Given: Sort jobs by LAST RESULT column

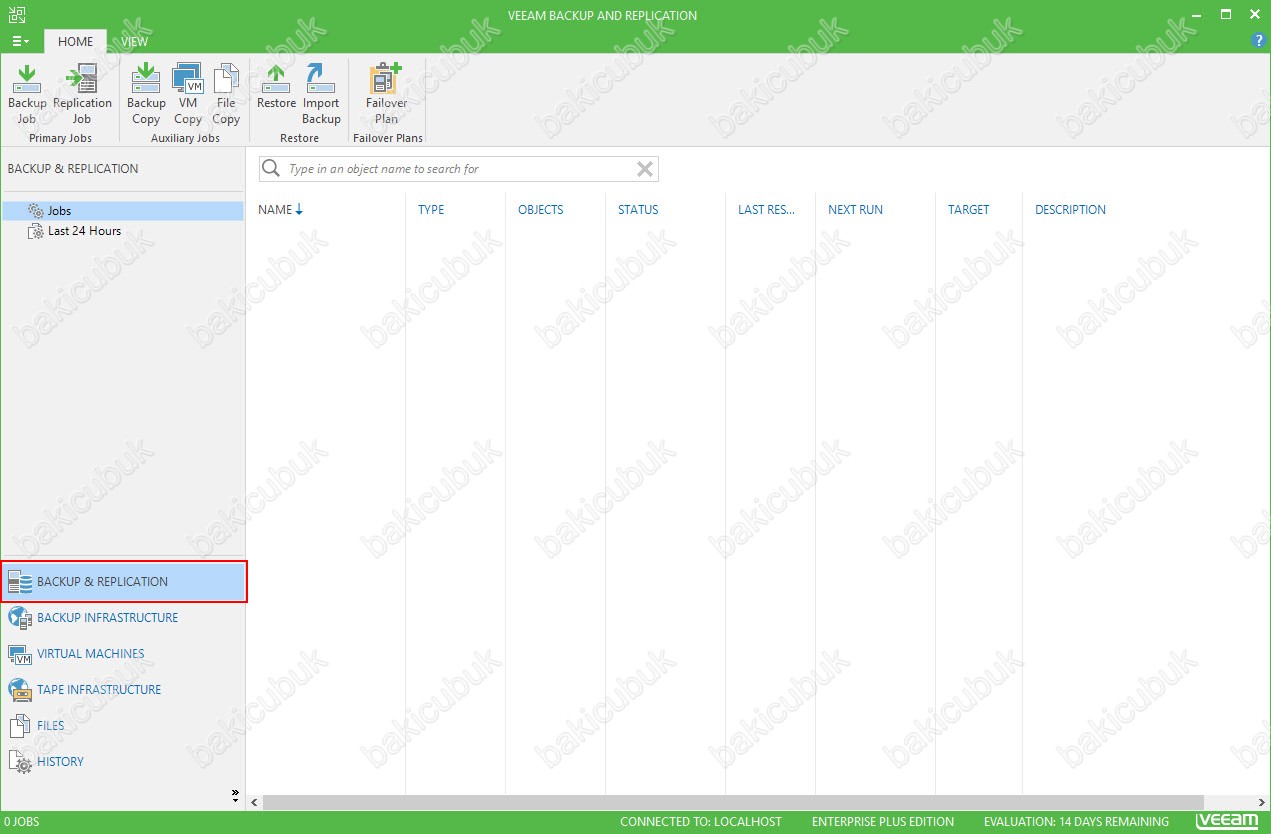Looking at the screenshot, I should [x=766, y=210].
